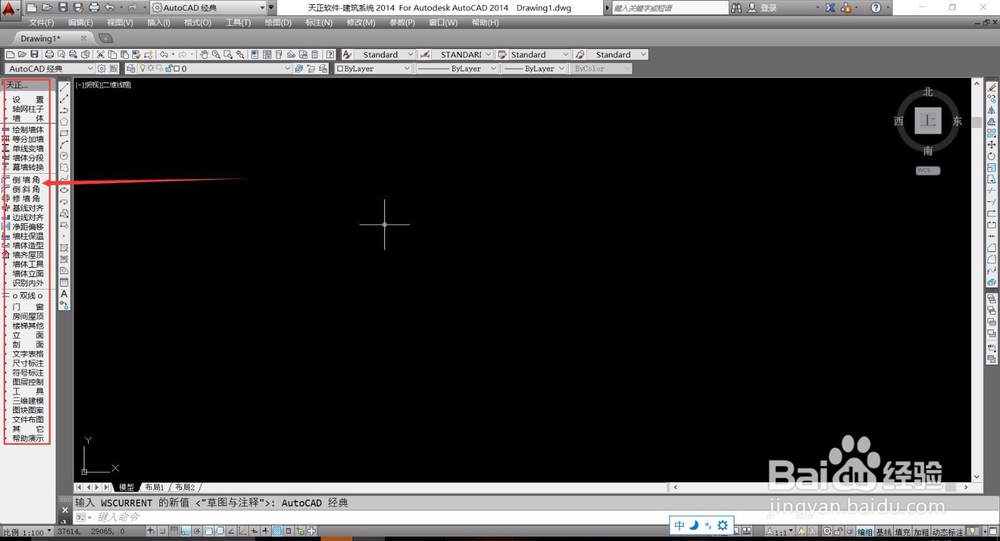
Task: Toggle the layer lock padlock icon
Action: 169,68
